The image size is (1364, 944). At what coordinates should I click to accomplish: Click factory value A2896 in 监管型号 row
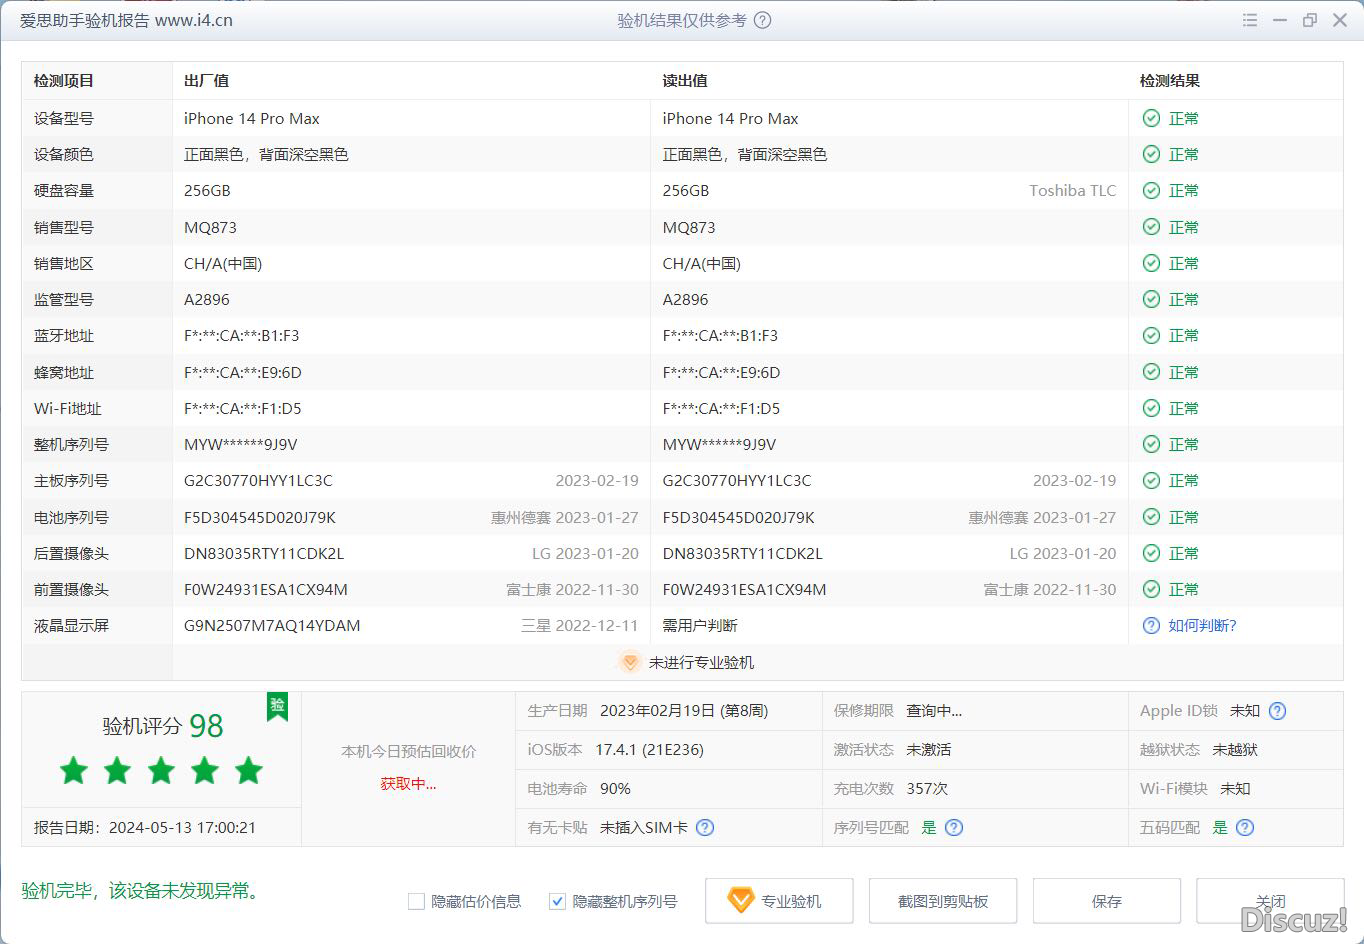(x=207, y=299)
